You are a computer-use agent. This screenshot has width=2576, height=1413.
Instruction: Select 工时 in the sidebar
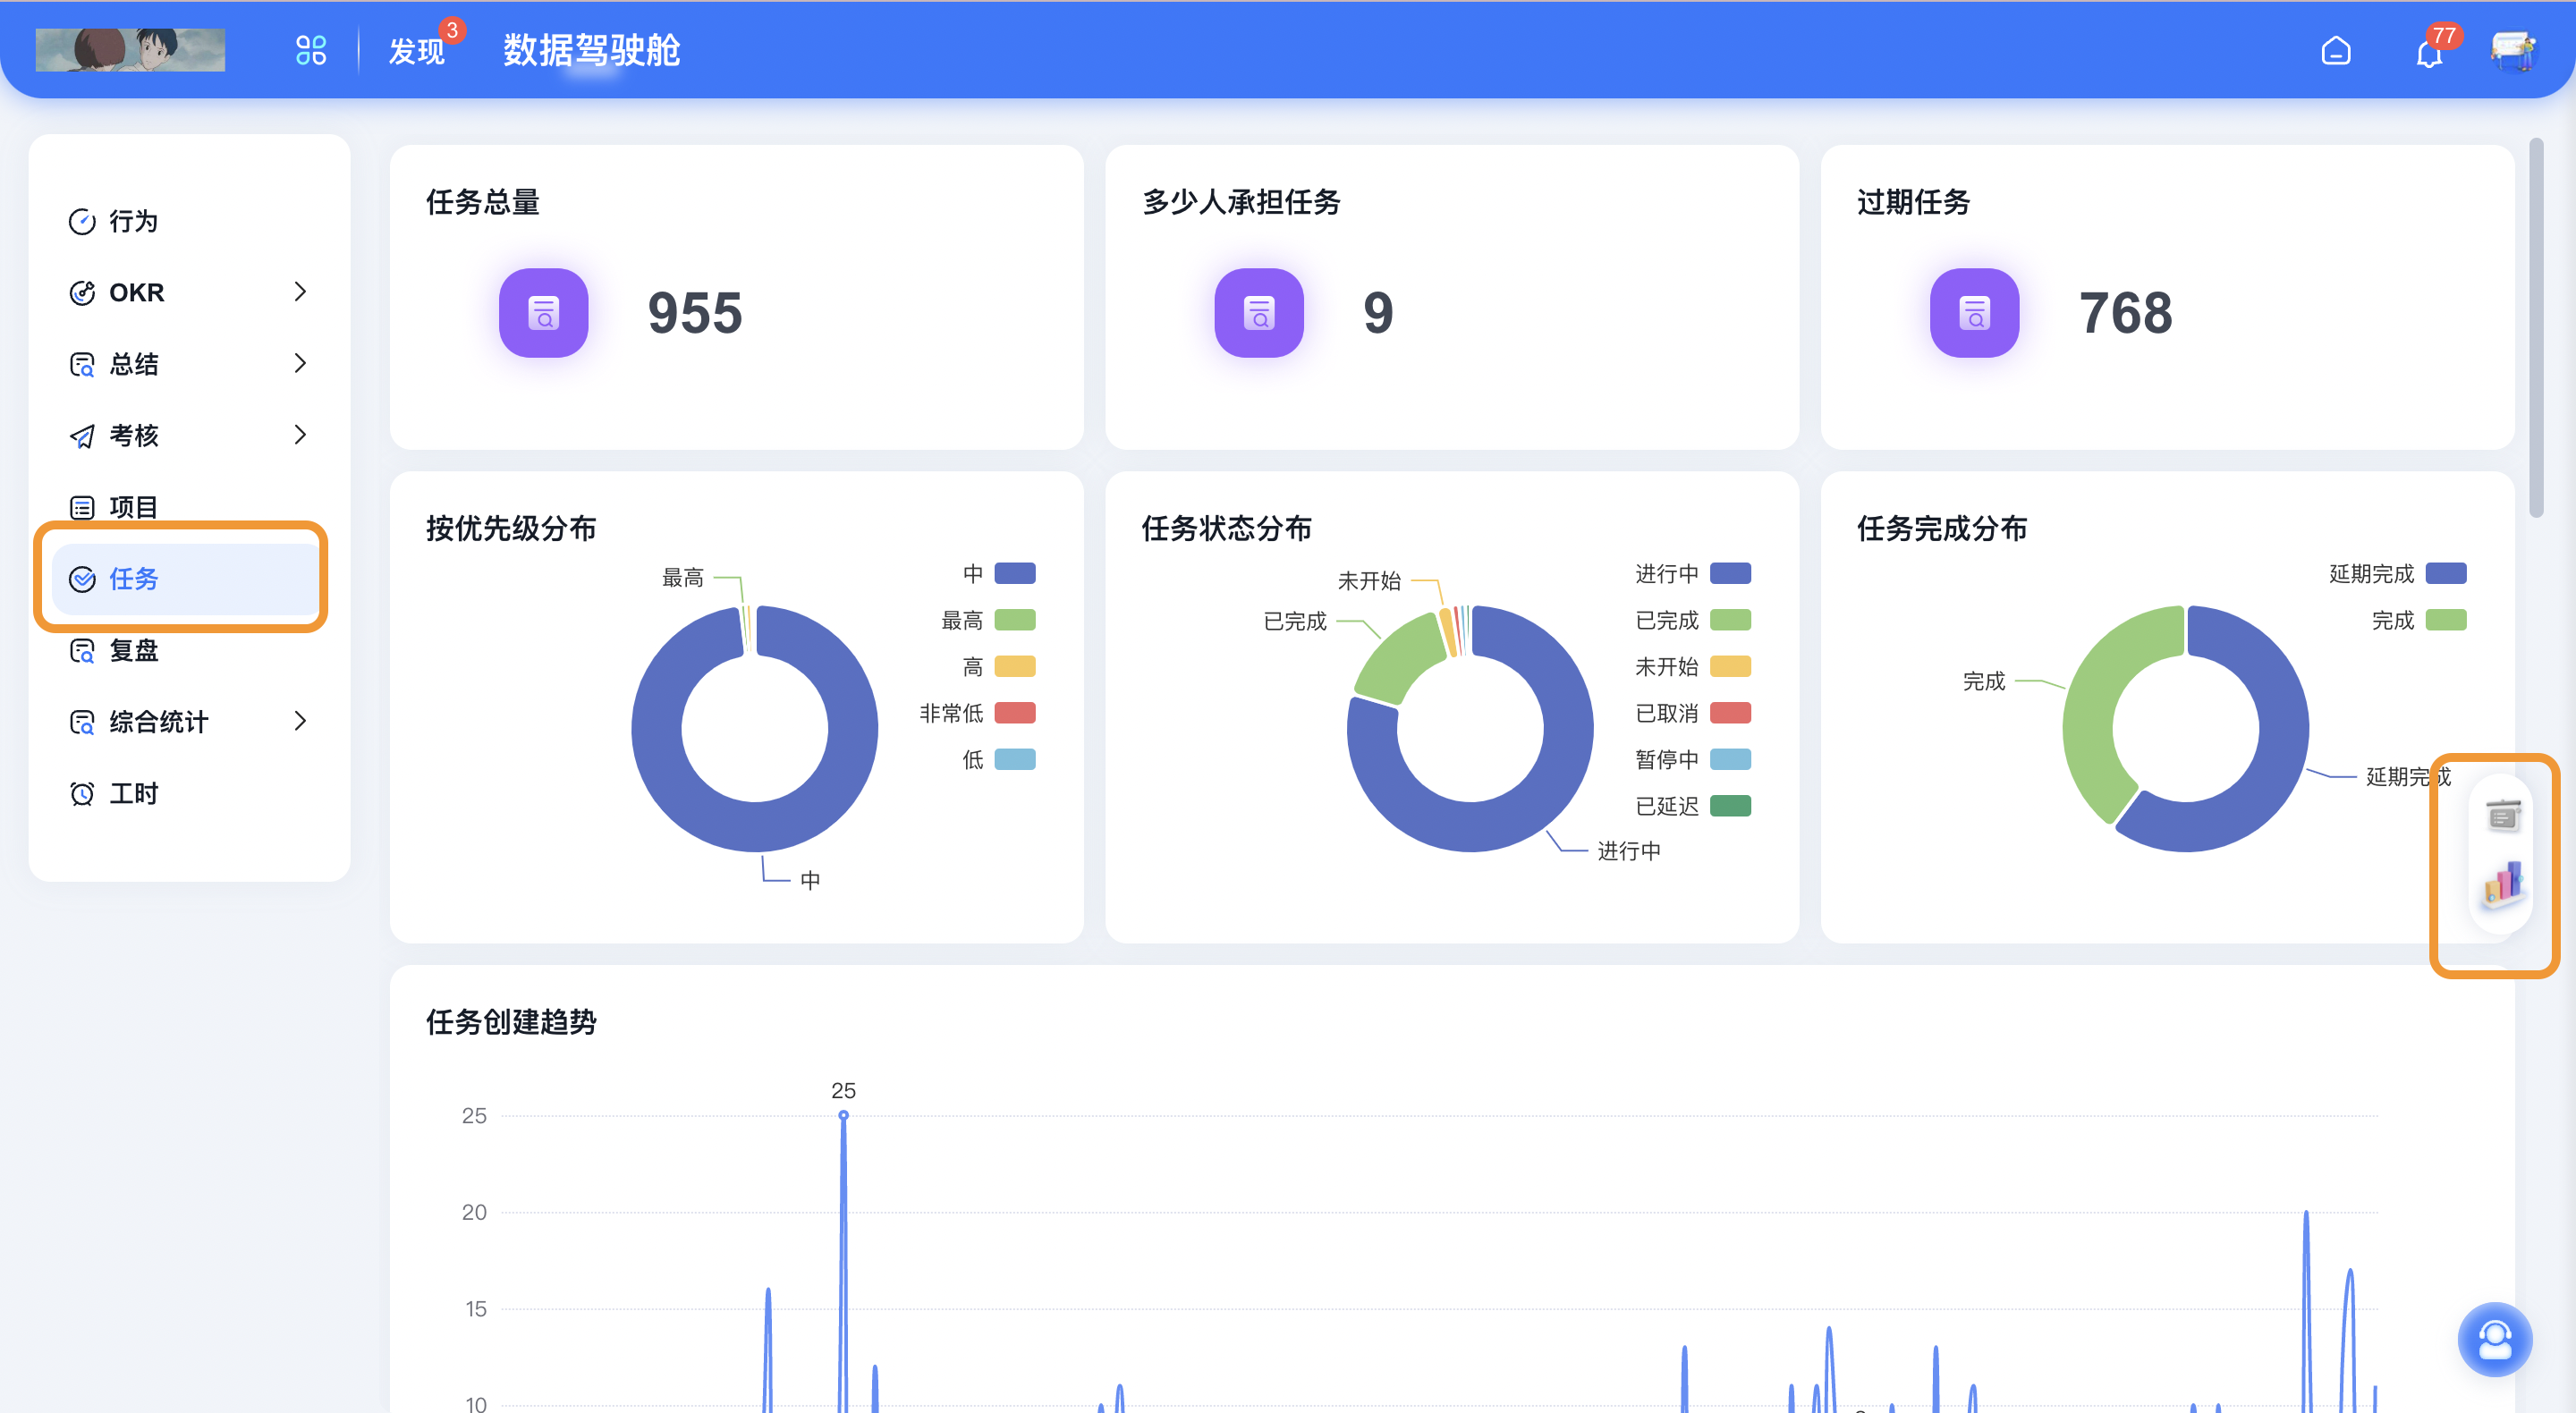pyautogui.click(x=189, y=793)
